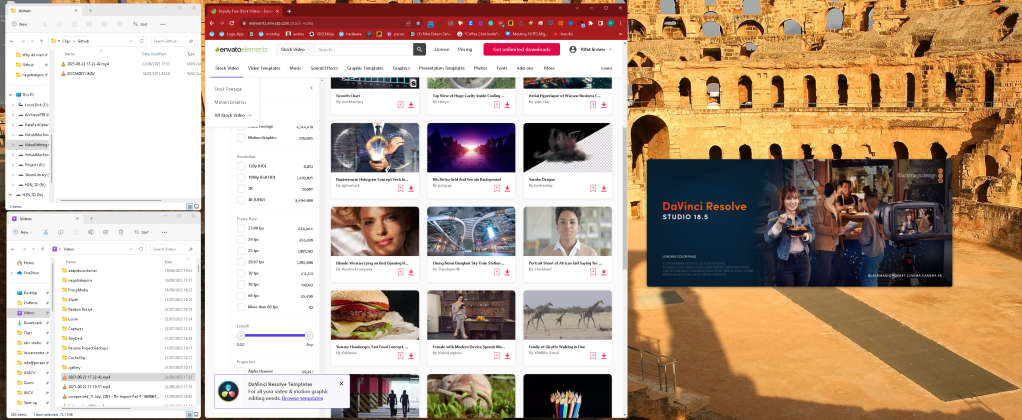Bookmark the 80s Retro Grid video
This screenshot has height=420, width=1022.
click(497, 188)
